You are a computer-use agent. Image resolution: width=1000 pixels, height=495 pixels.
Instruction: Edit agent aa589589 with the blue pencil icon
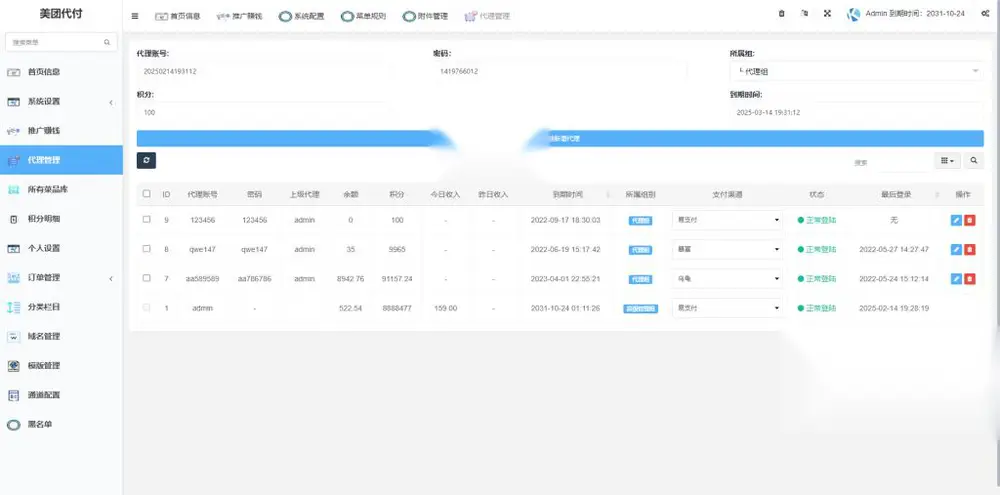[956, 279]
